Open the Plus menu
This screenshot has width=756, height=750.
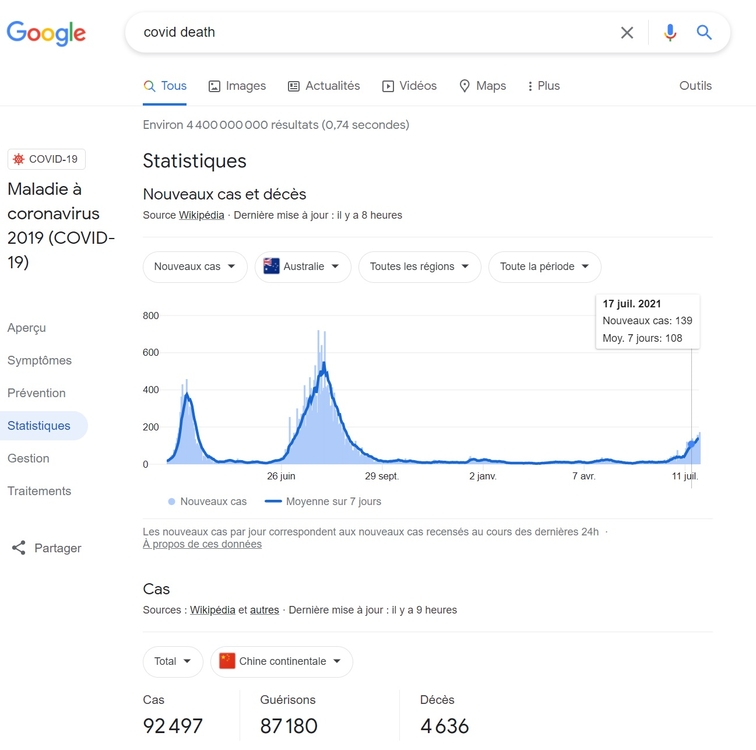pos(543,86)
